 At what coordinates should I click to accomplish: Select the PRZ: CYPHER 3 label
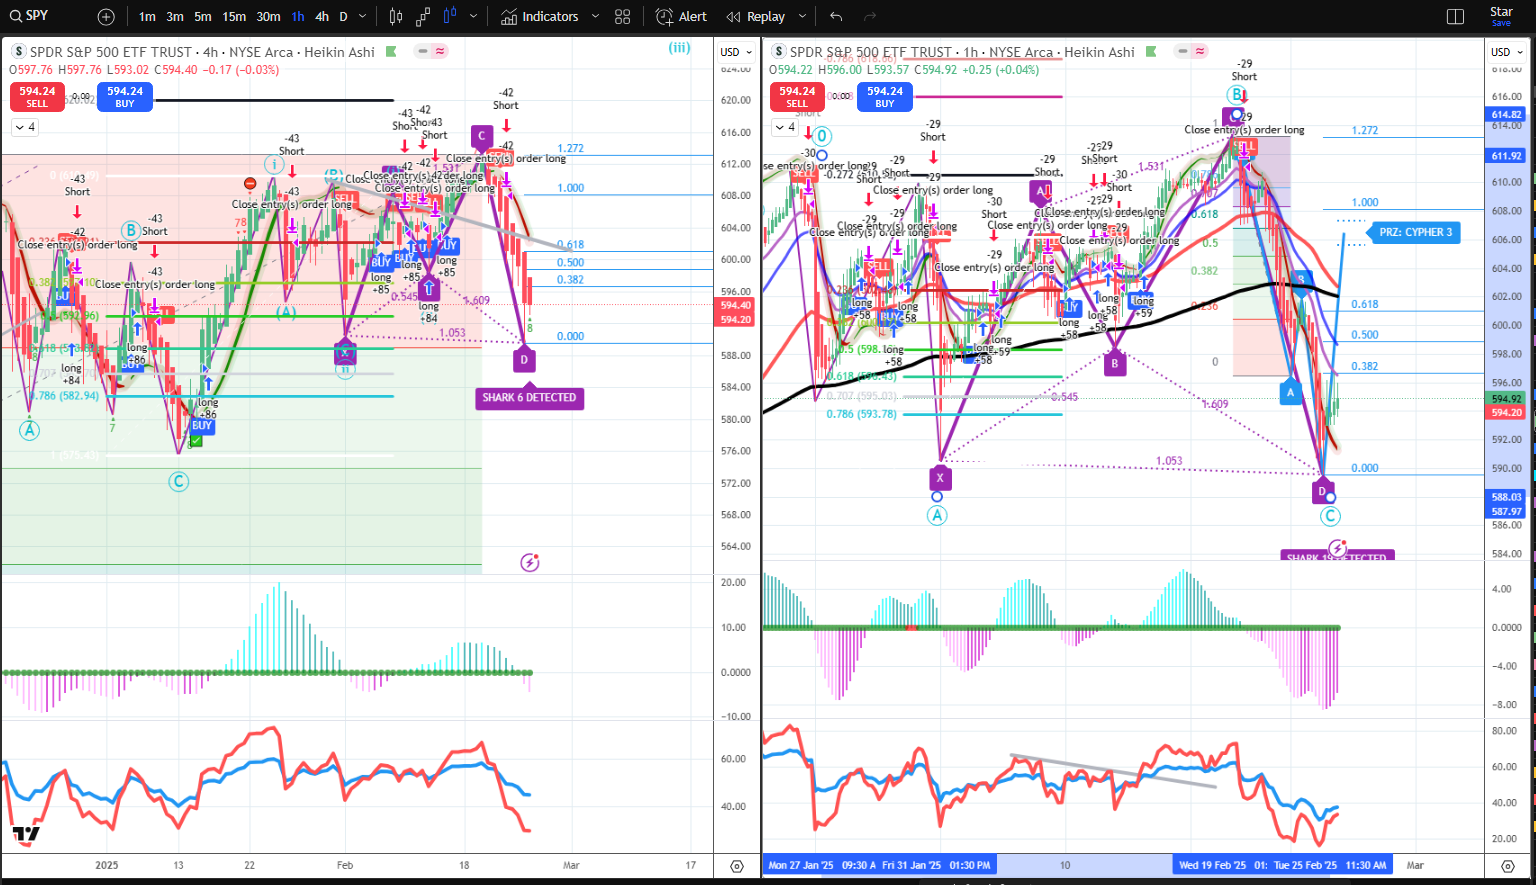(1415, 232)
